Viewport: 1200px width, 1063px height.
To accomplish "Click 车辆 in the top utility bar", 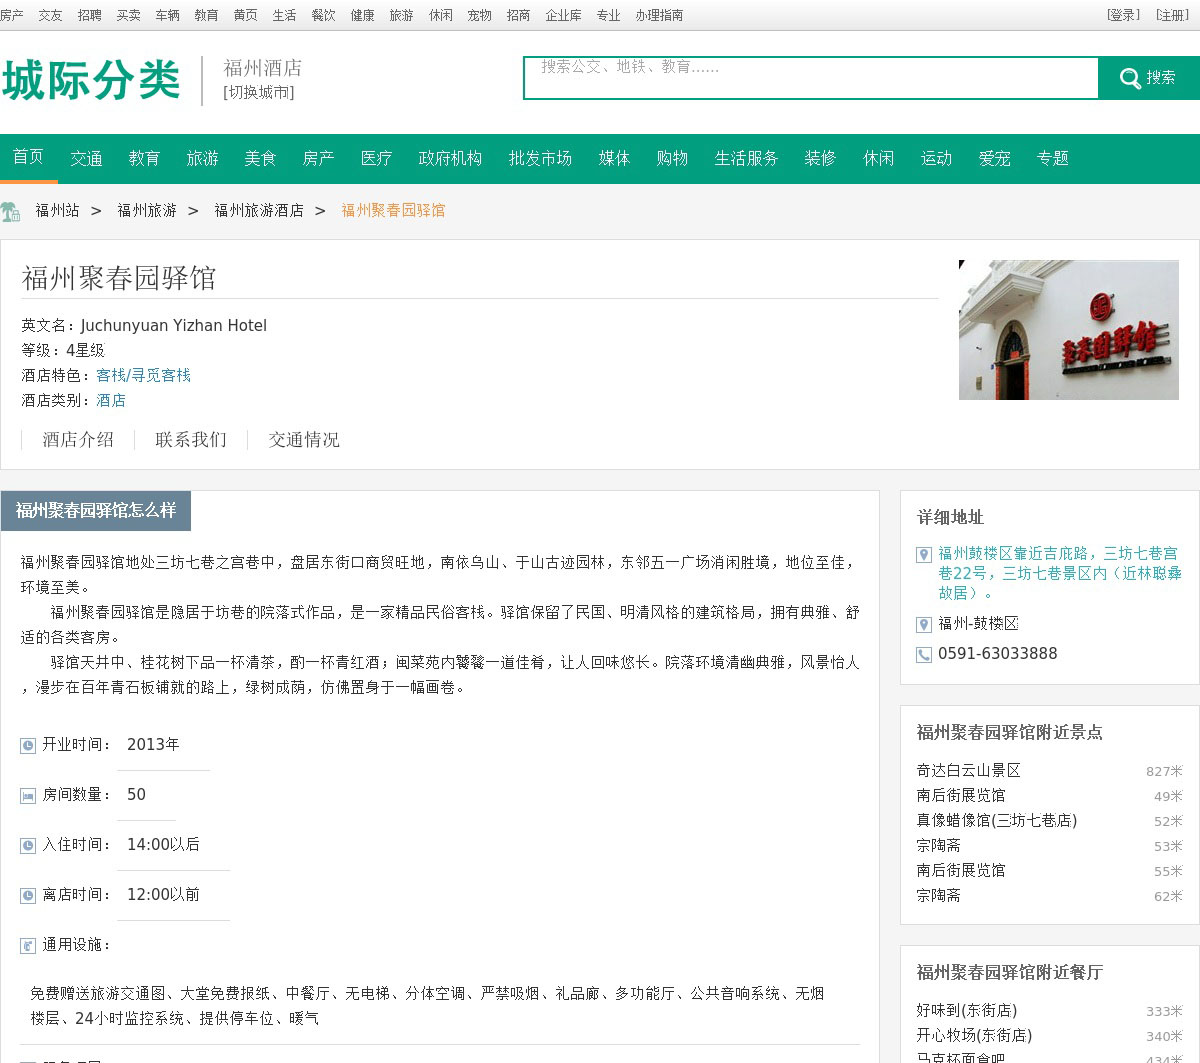I will point(168,15).
